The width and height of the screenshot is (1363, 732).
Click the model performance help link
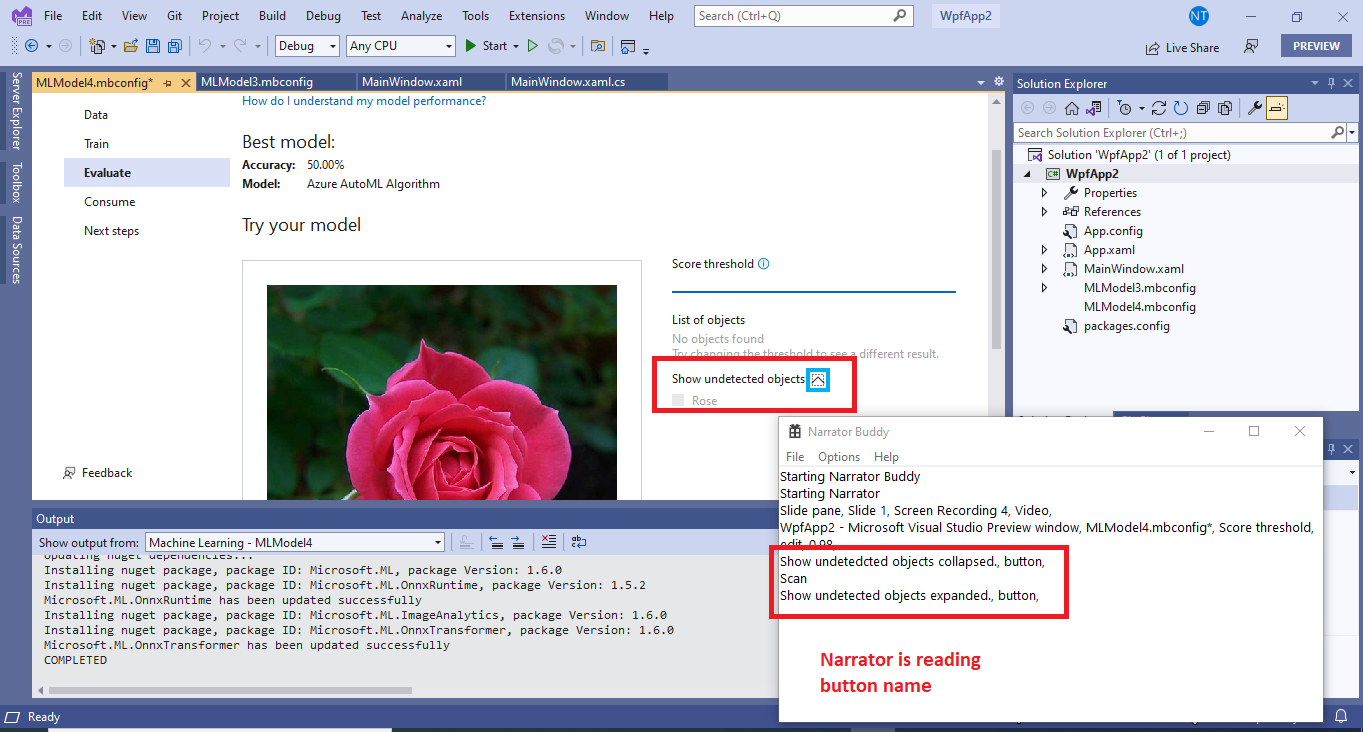[x=363, y=101]
